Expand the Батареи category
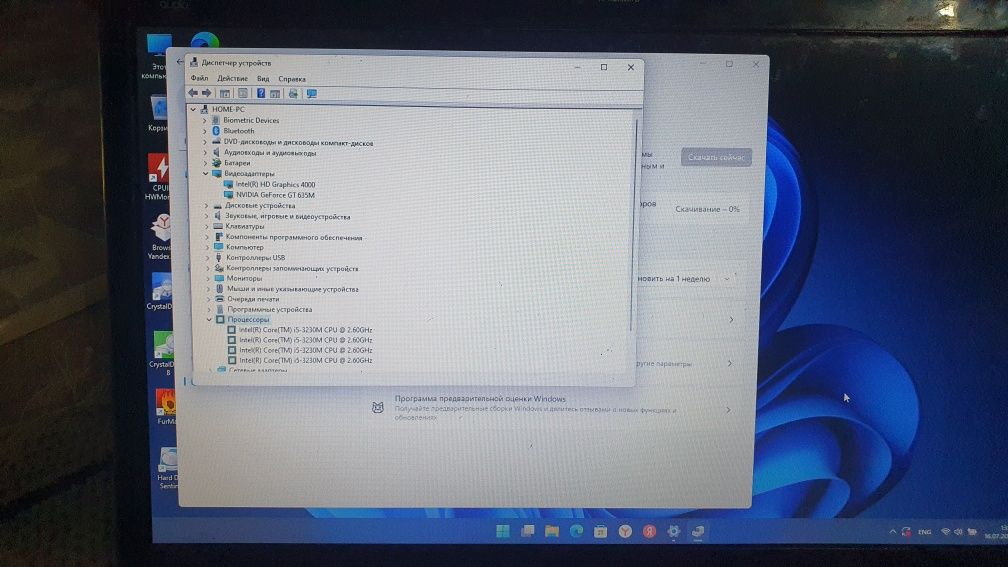1008x567 pixels. tap(206, 163)
